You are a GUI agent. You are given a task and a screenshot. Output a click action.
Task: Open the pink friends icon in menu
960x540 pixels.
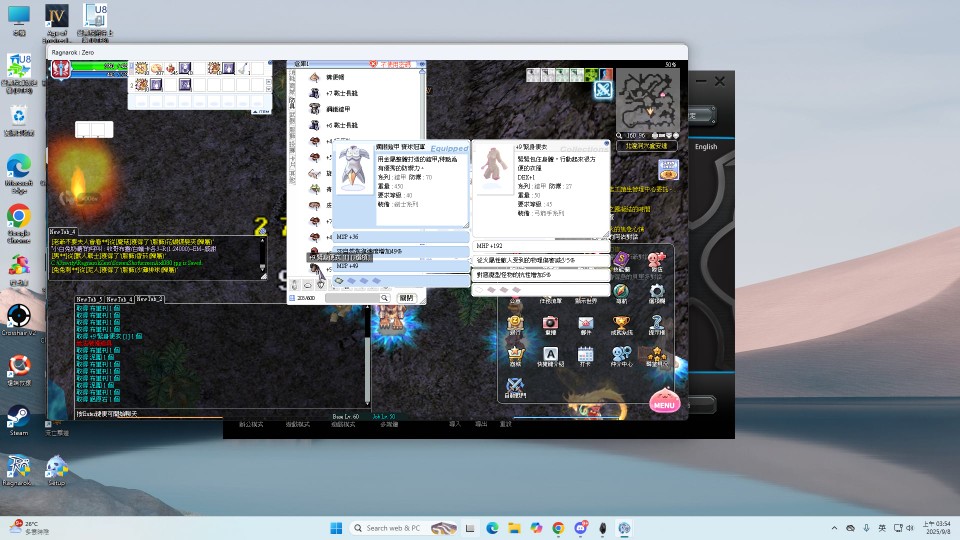(x=657, y=260)
